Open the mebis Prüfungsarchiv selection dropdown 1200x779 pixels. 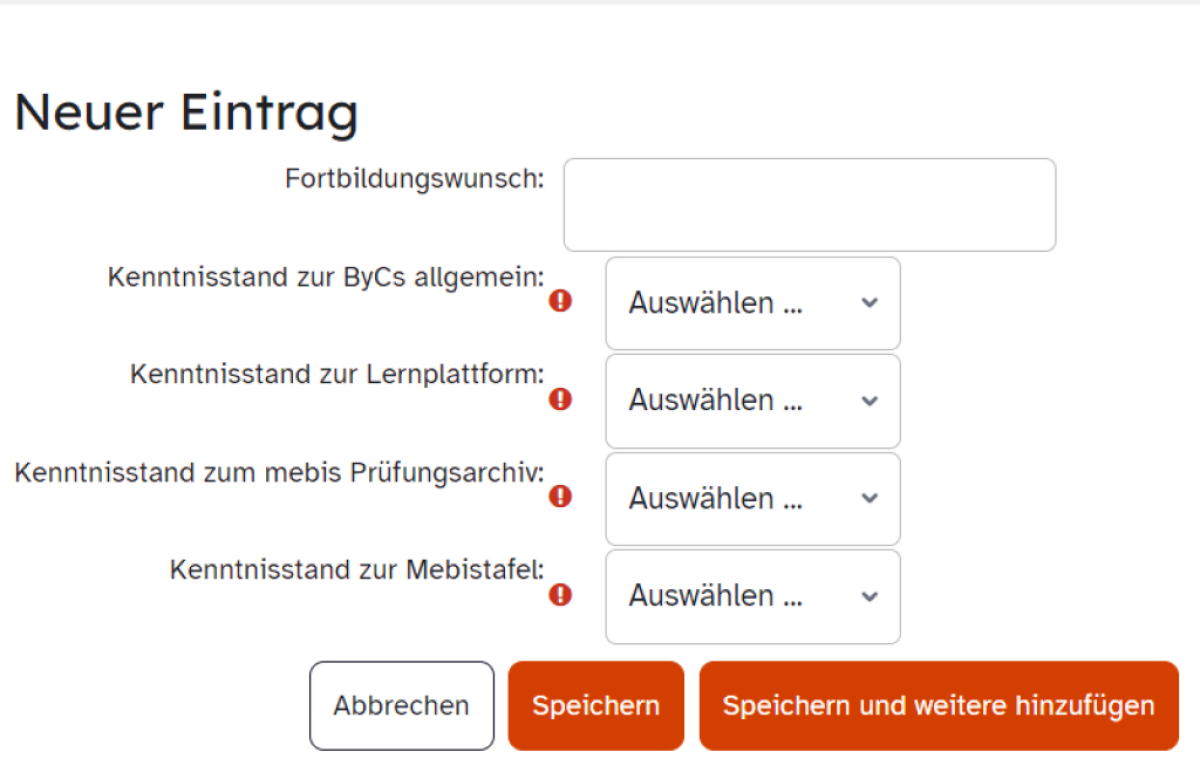[753, 498]
